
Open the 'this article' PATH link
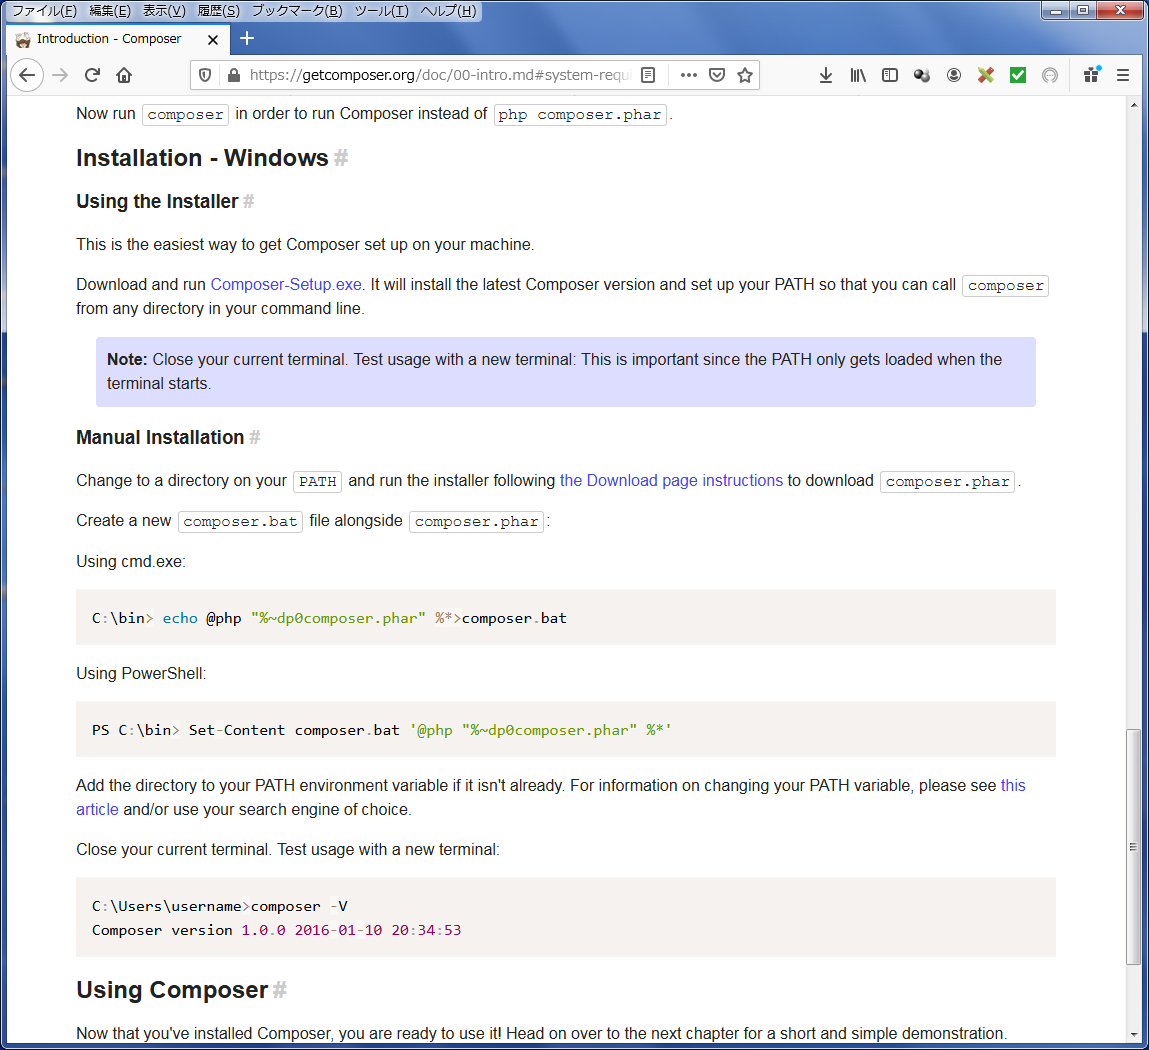(1013, 785)
